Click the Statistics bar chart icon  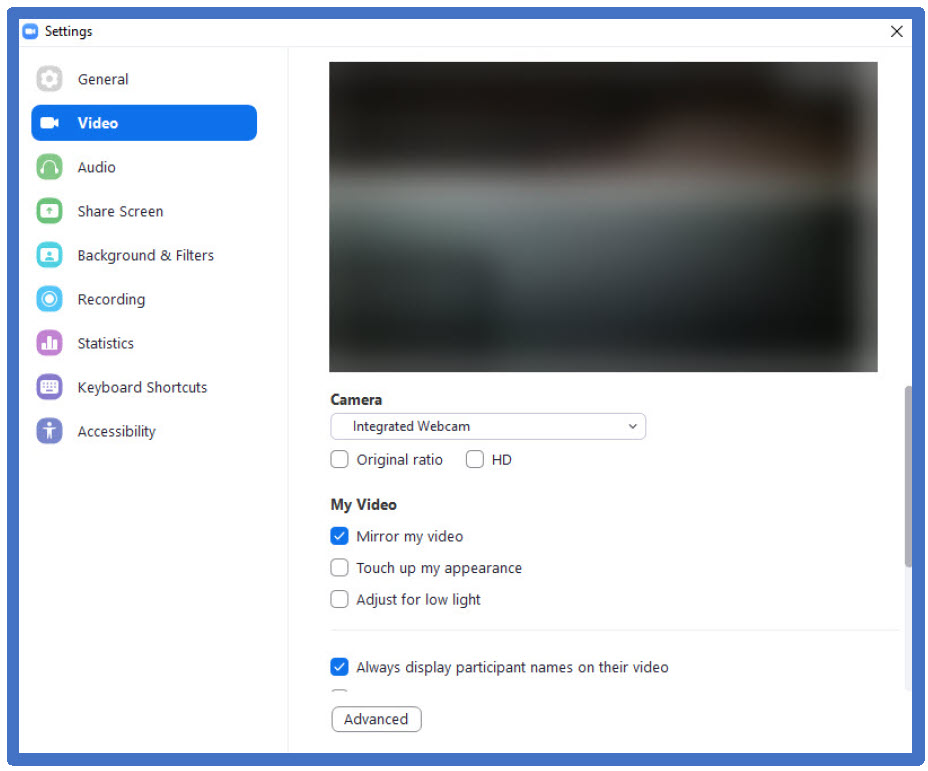pyautogui.click(x=49, y=343)
